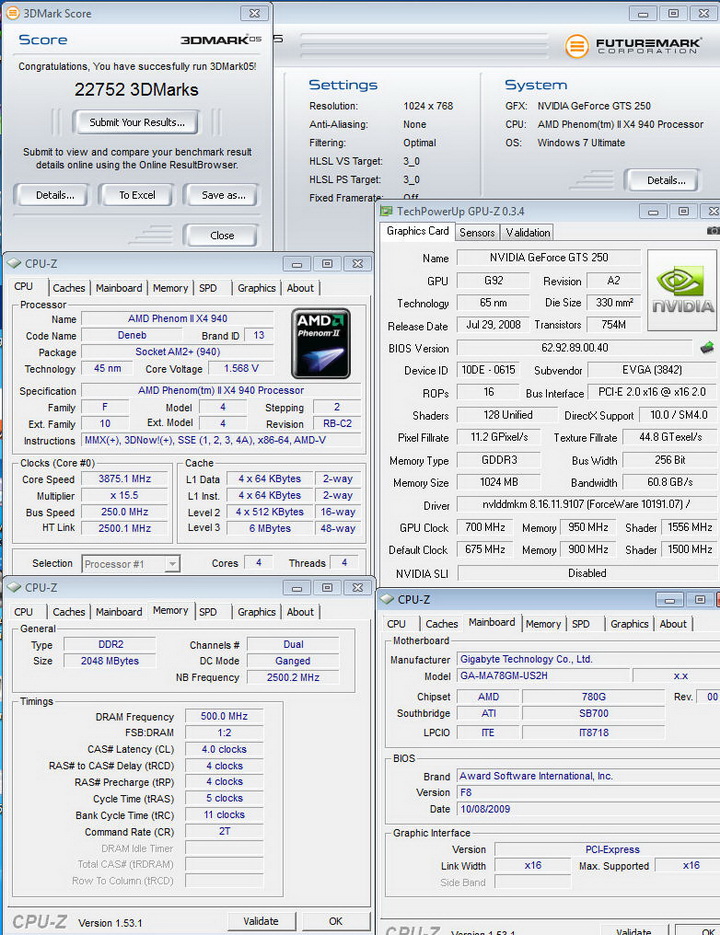The width and height of the screenshot is (720, 935).
Task: Open Memory tab in Mainboard CPU-Z window
Action: (x=543, y=624)
